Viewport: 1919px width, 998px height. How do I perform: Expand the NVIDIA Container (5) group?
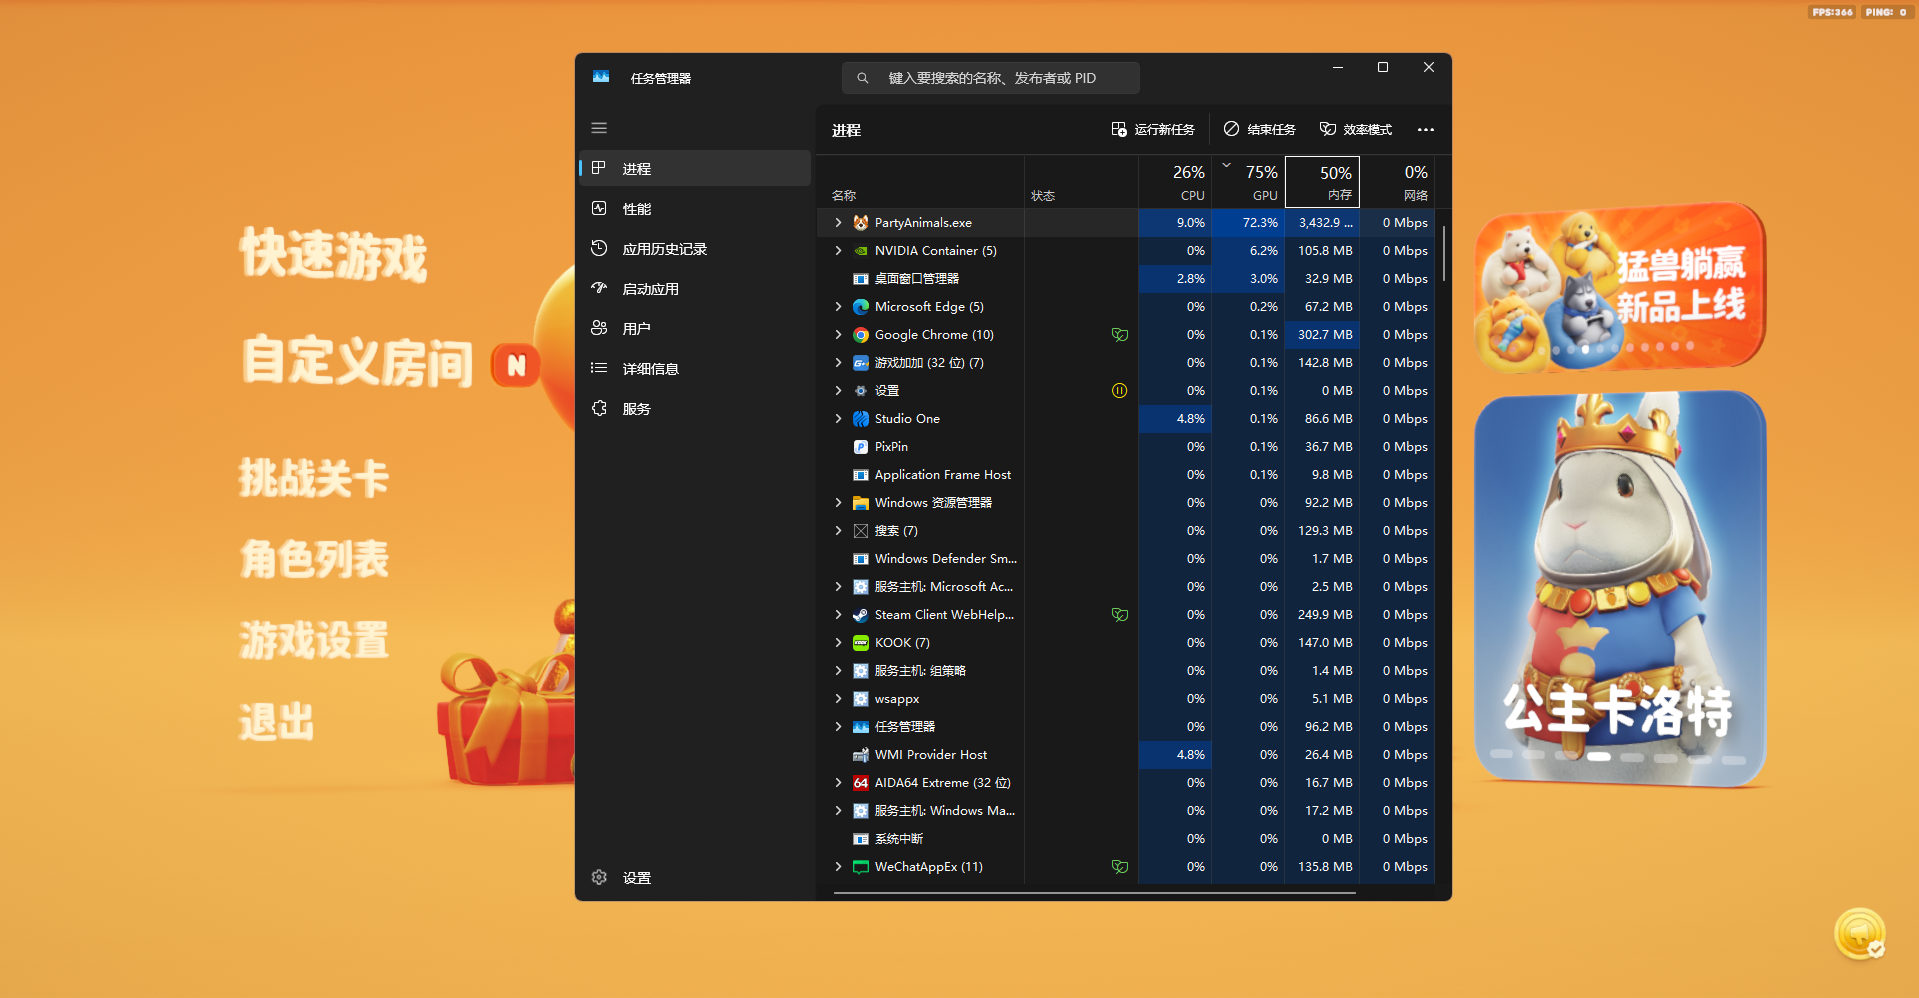point(838,251)
